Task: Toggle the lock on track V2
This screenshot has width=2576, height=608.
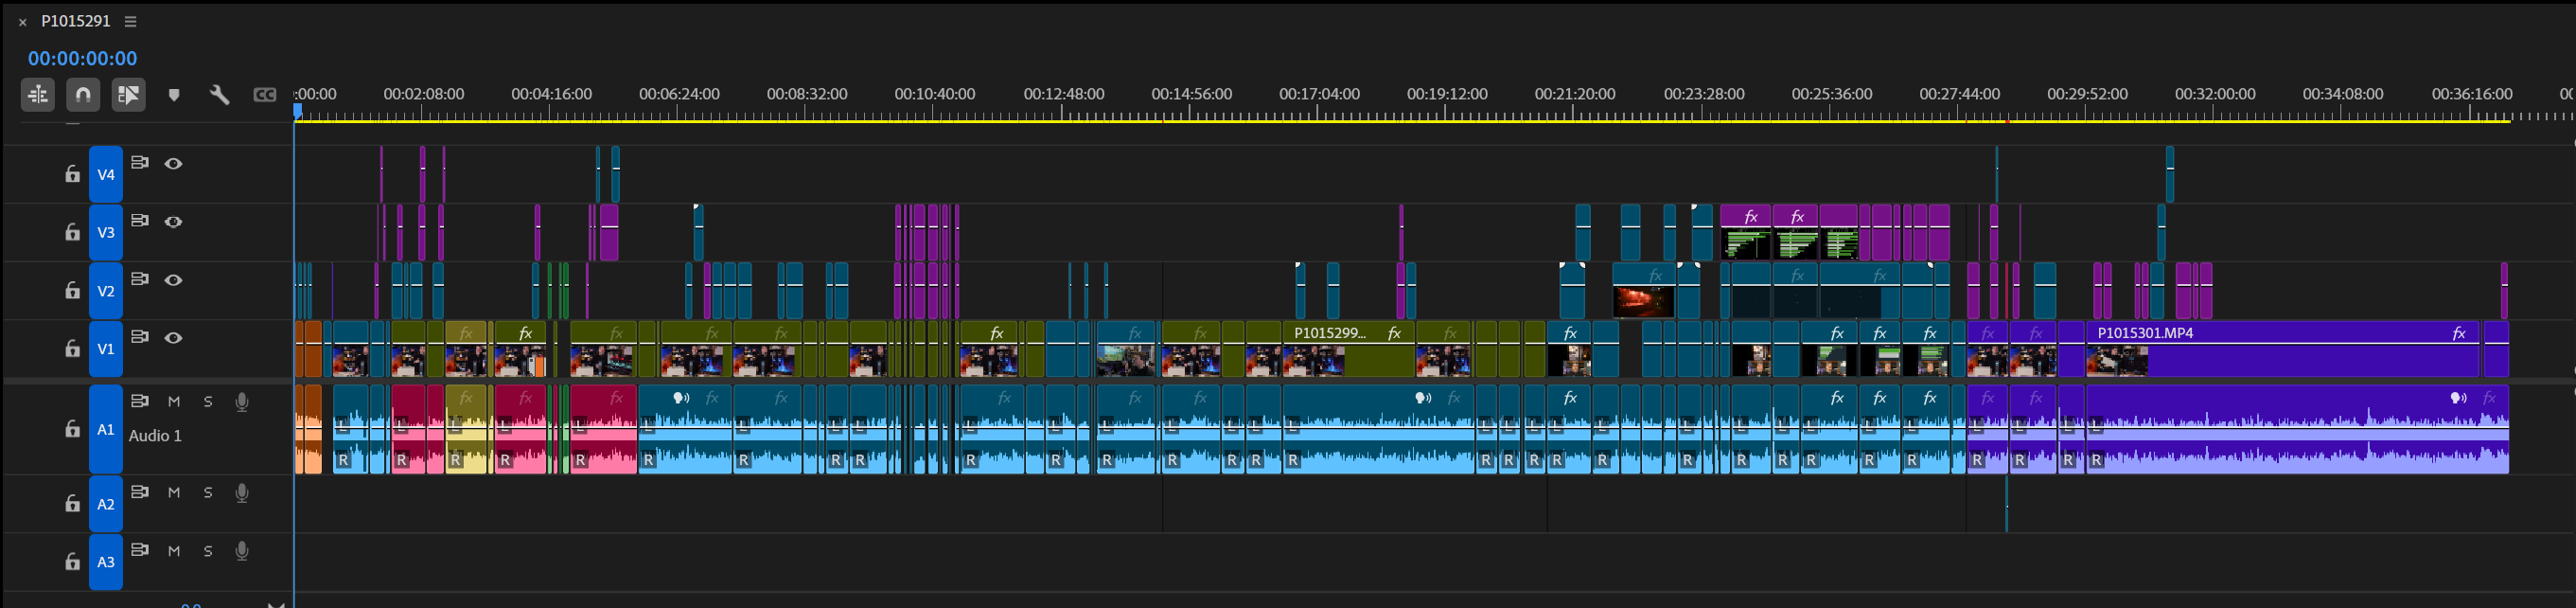Action: click(x=72, y=290)
